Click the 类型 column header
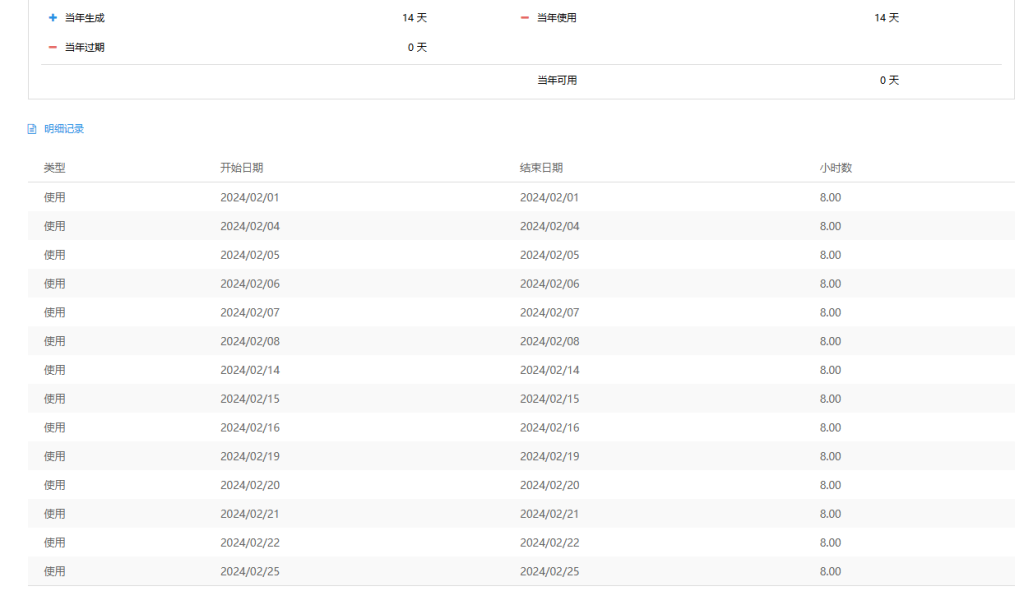The height and width of the screenshot is (591, 1024). point(55,168)
